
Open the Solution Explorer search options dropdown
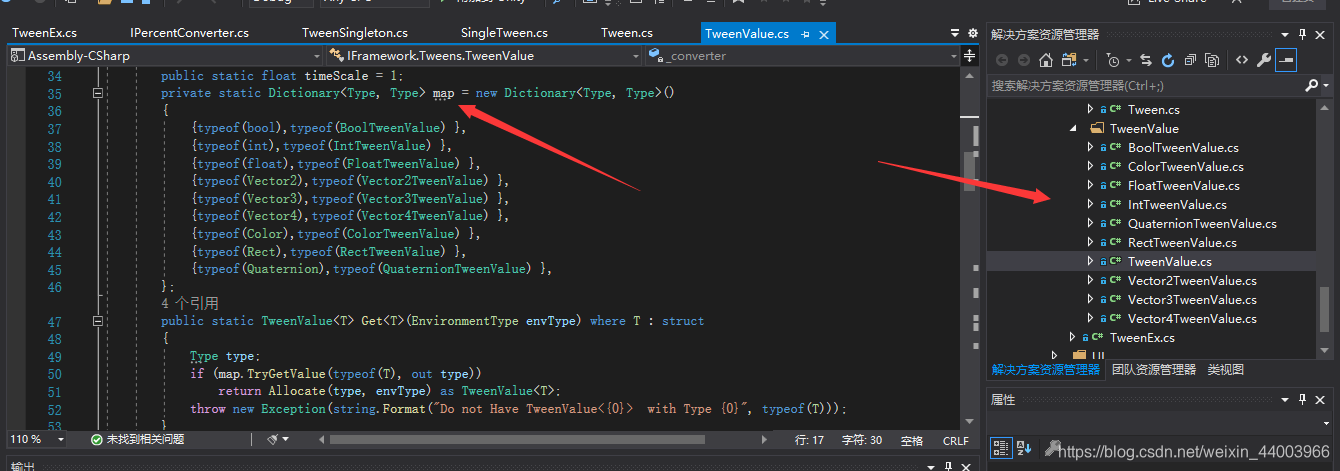[x=1325, y=86]
